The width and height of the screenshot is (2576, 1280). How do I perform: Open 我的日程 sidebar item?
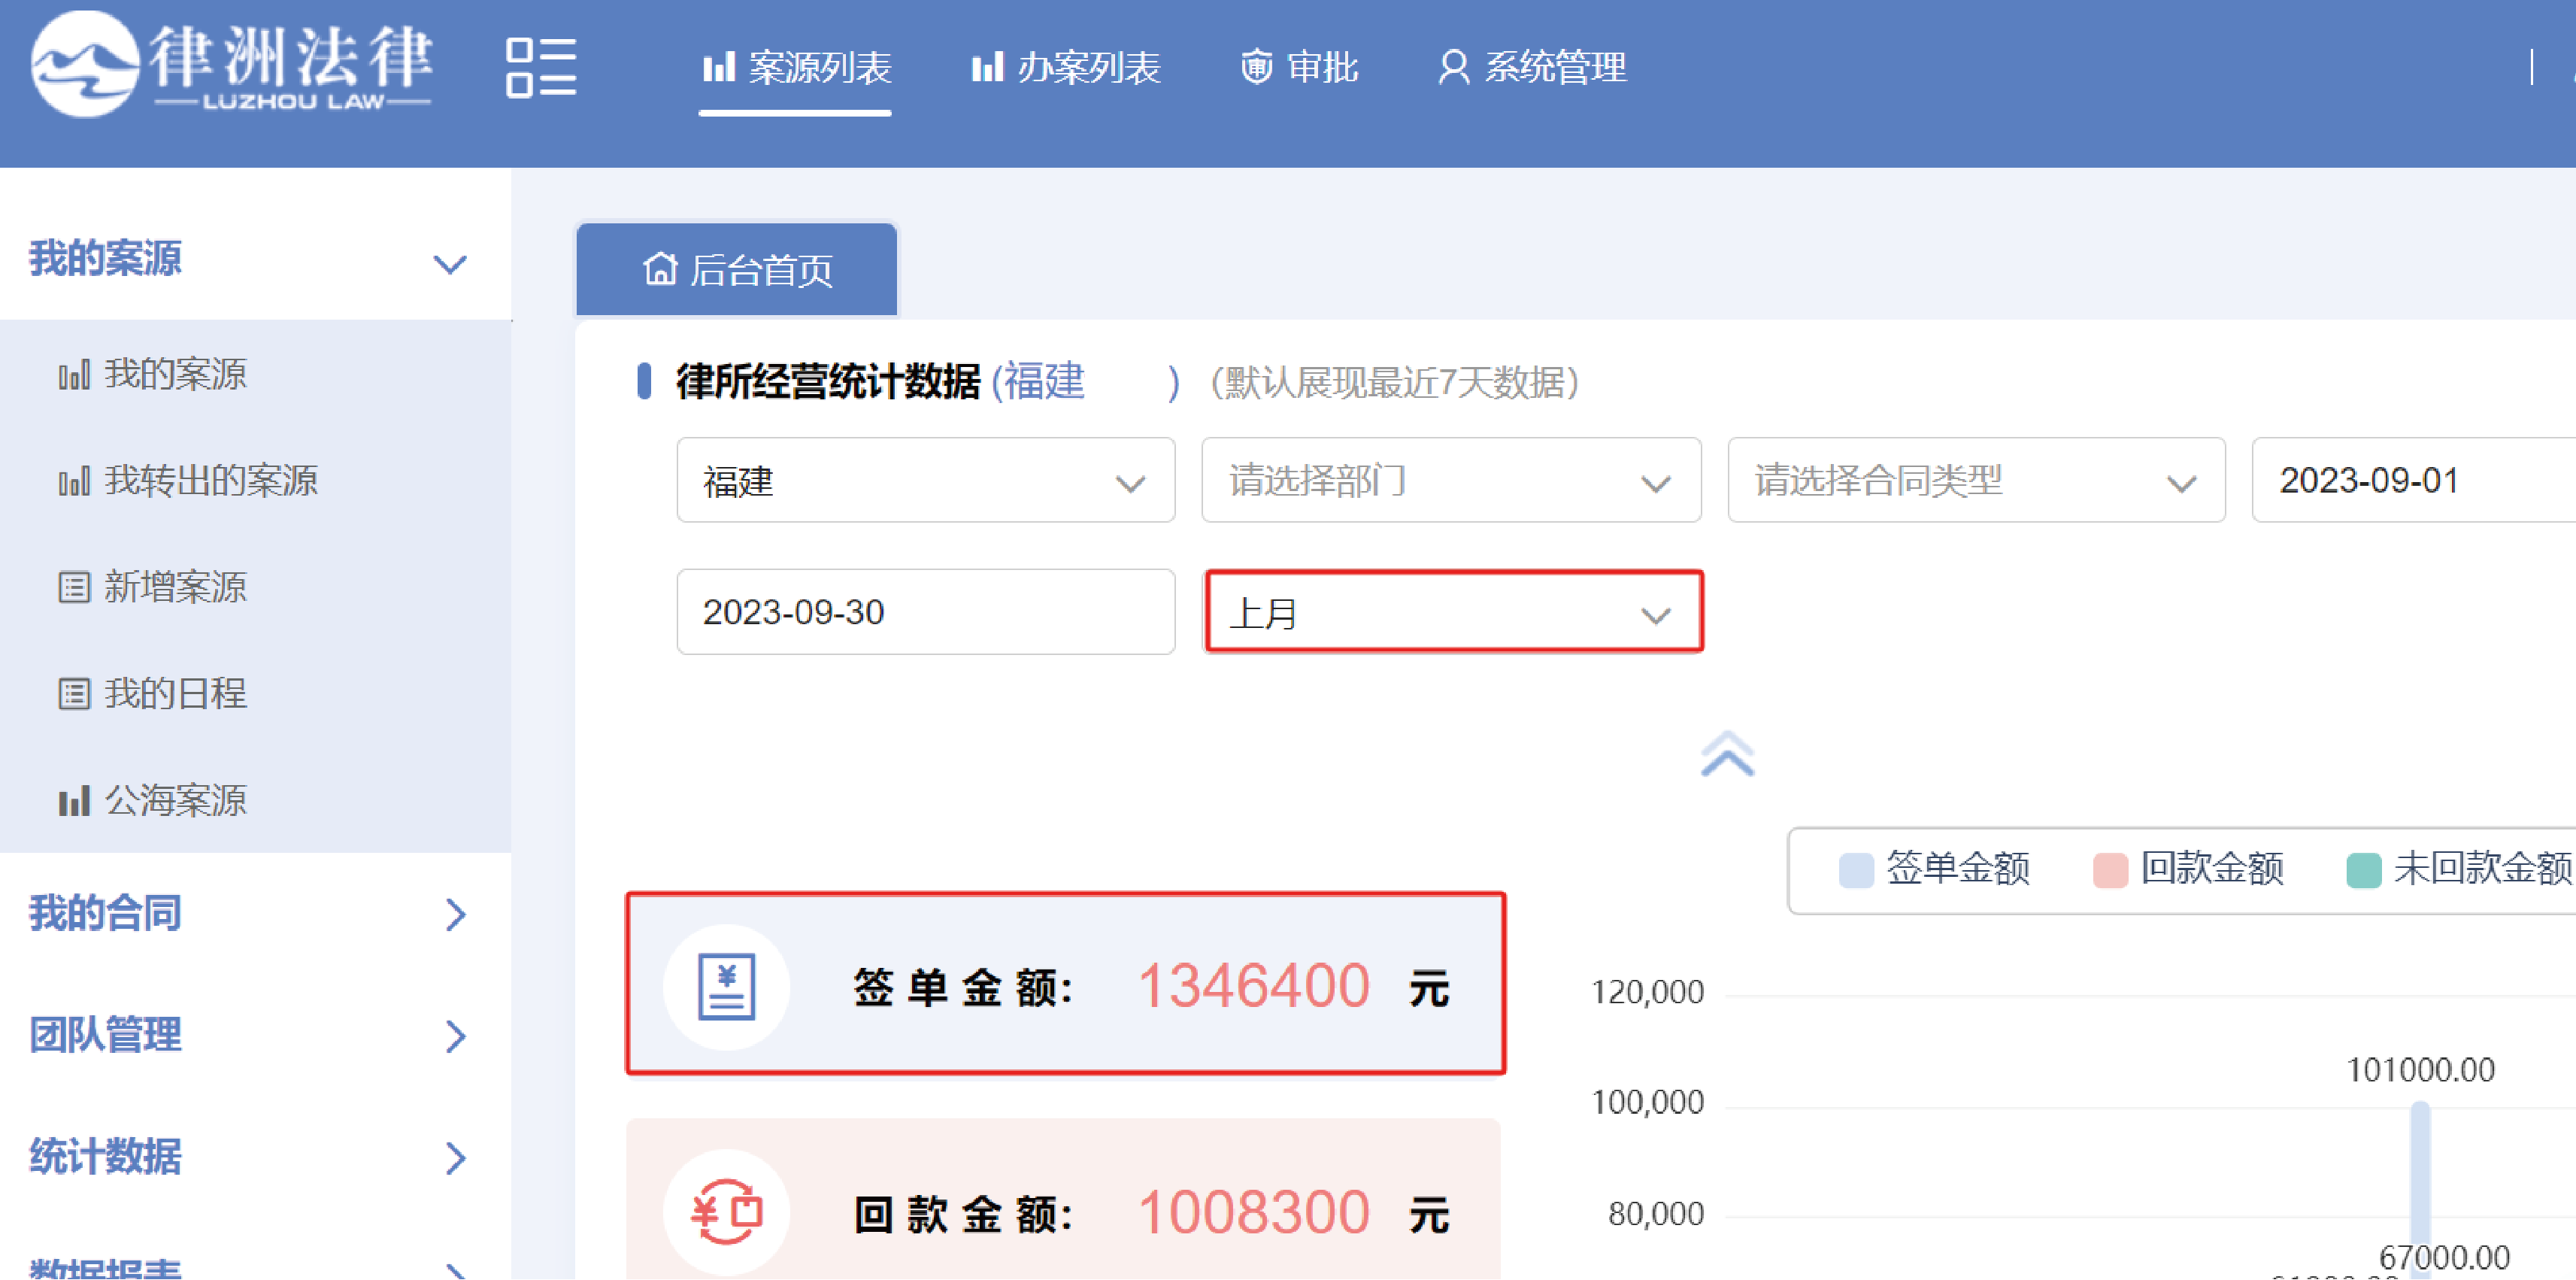pos(175,693)
